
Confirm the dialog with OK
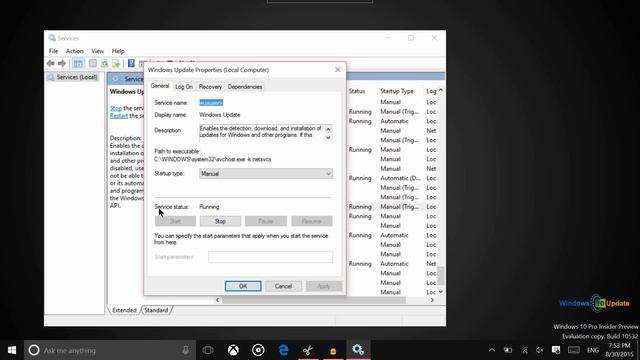pos(243,286)
